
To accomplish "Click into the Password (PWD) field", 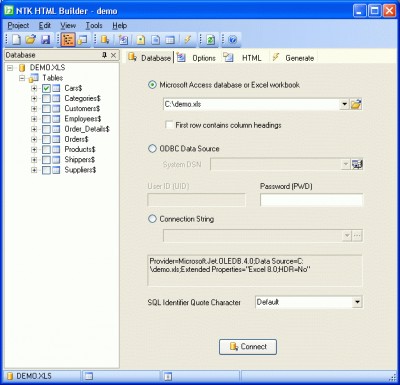I will pyautogui.click(x=311, y=200).
